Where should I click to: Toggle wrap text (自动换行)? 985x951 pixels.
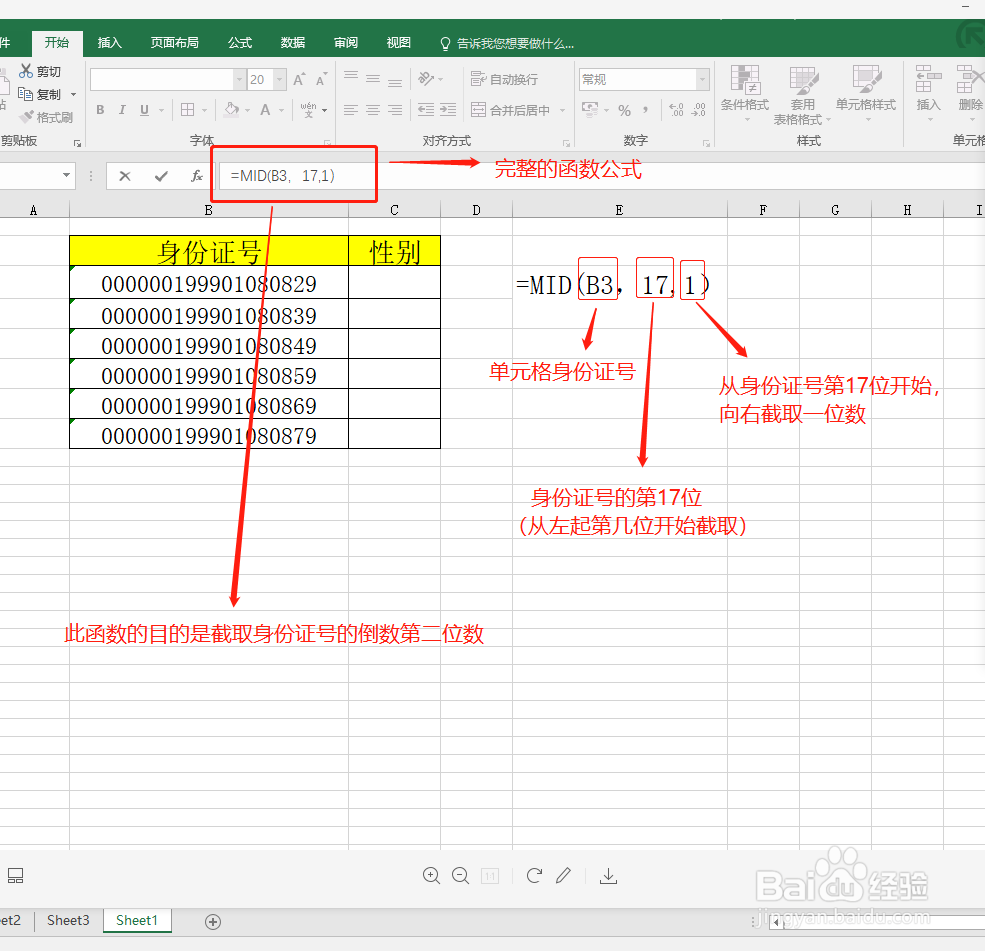(x=504, y=79)
